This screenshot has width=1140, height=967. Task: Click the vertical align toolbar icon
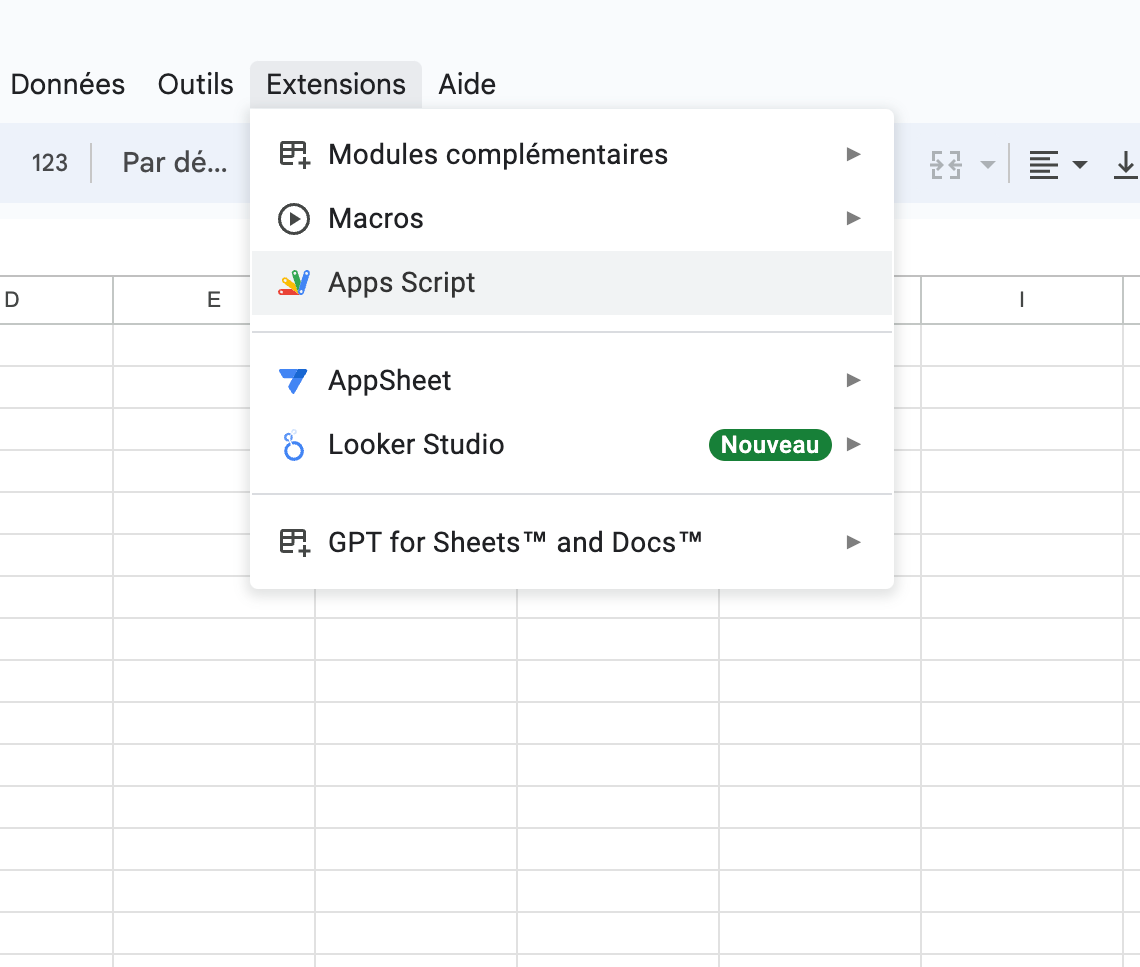(1125, 164)
